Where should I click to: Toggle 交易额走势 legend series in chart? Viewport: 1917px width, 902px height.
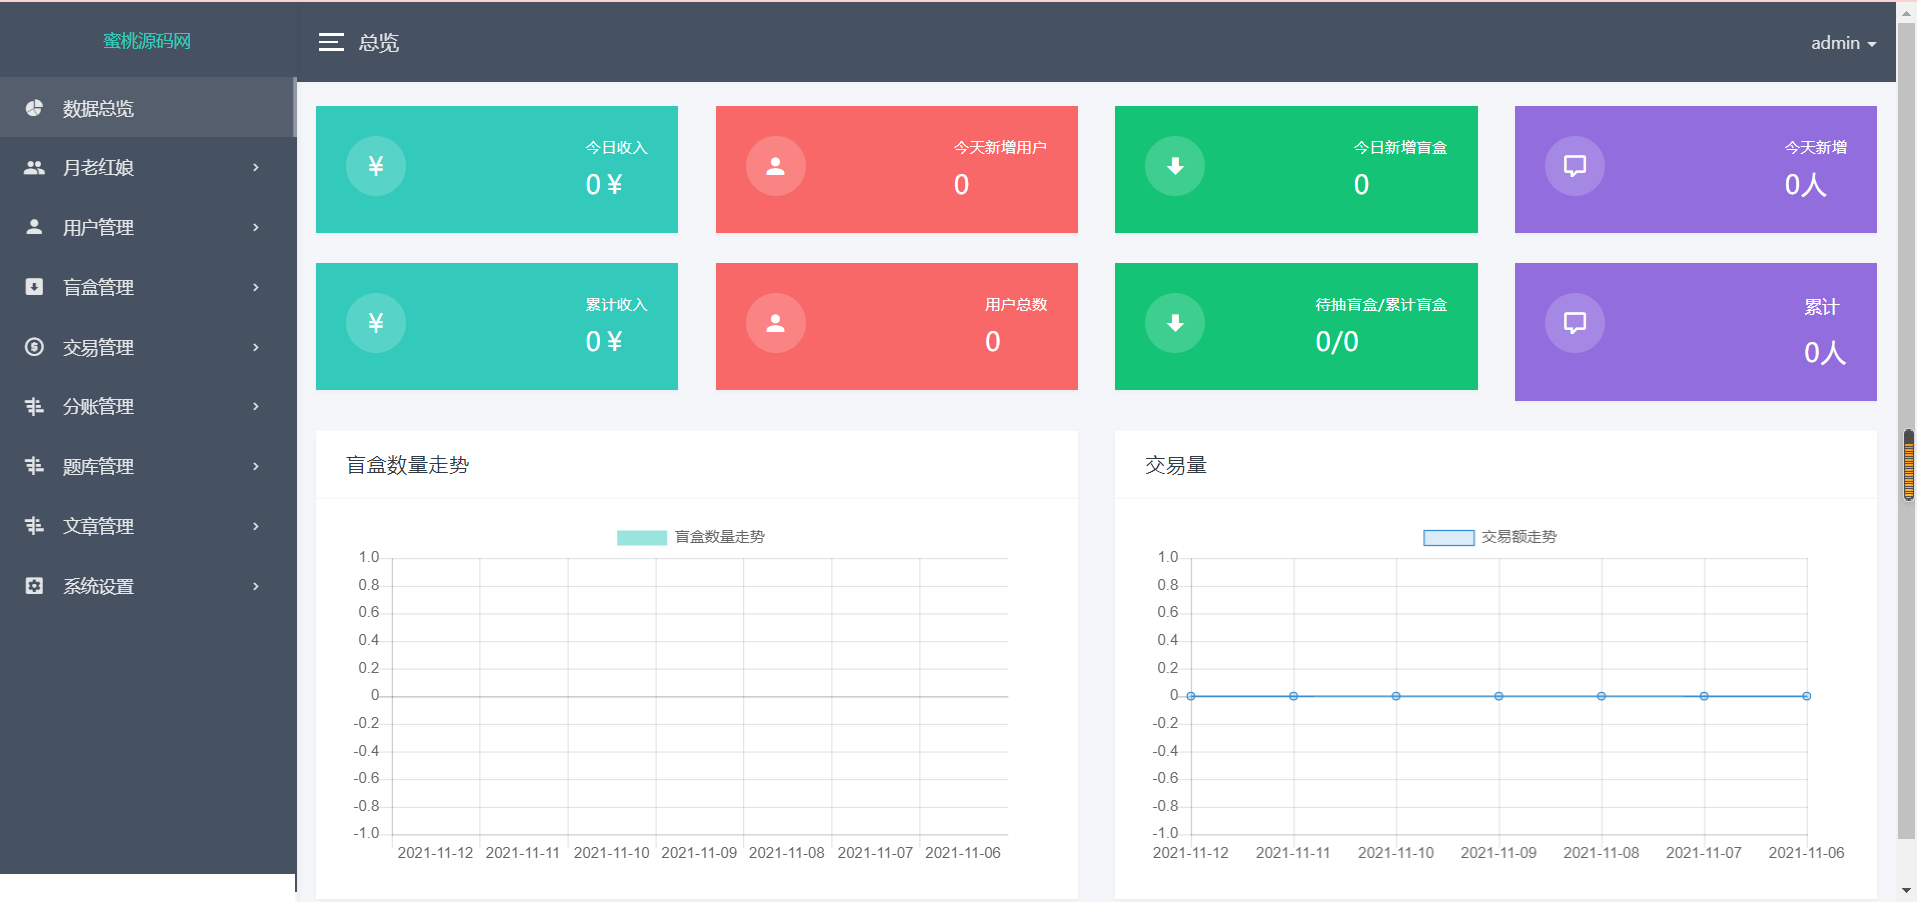(1489, 537)
